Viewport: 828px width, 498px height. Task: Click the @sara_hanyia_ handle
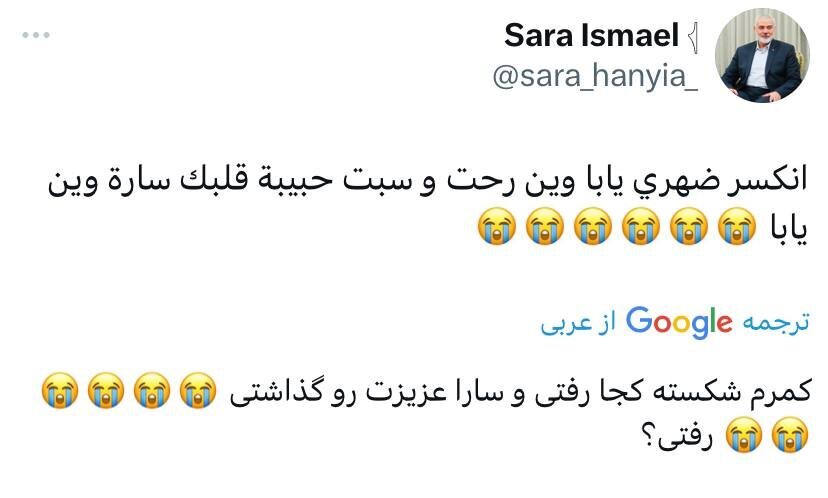(x=594, y=79)
